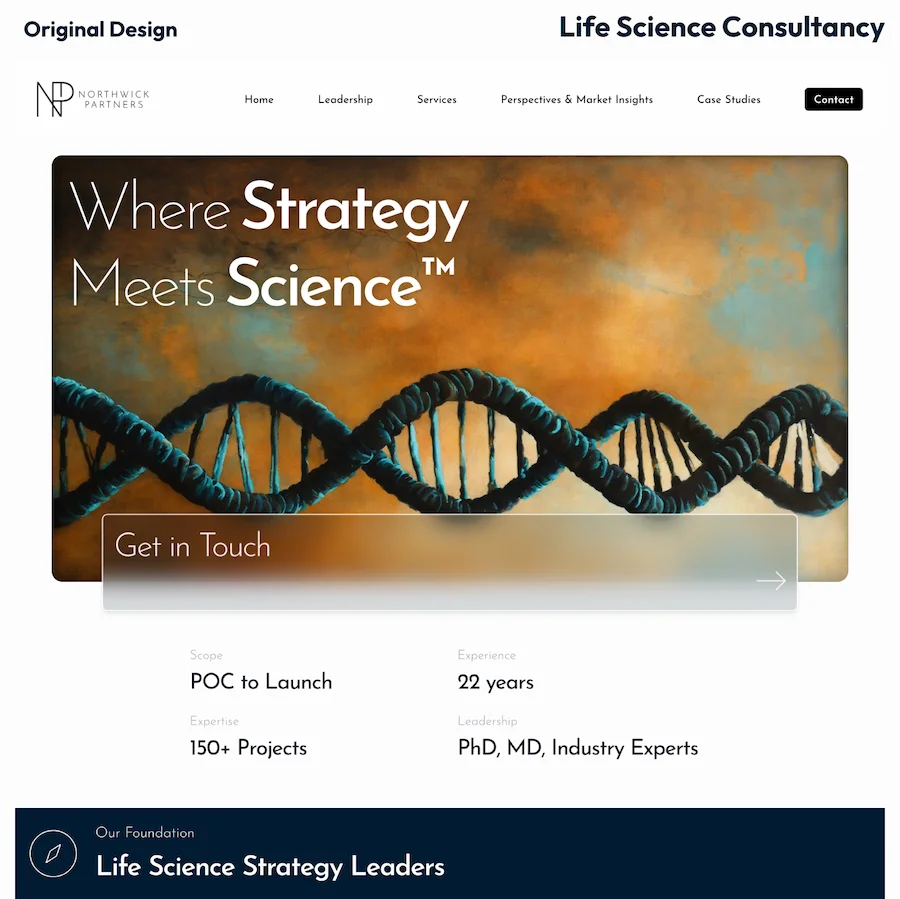Open the Services menu link

coord(437,99)
